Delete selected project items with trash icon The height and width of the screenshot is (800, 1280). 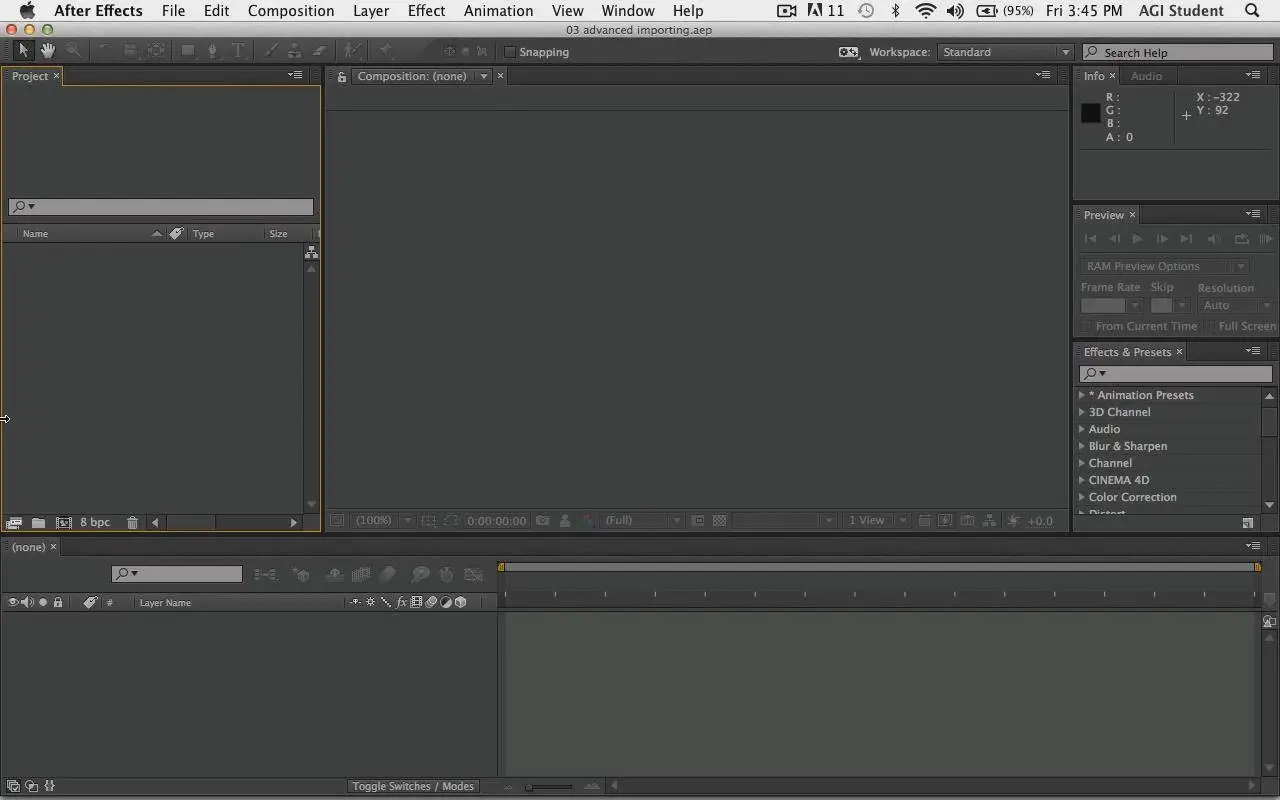132,522
